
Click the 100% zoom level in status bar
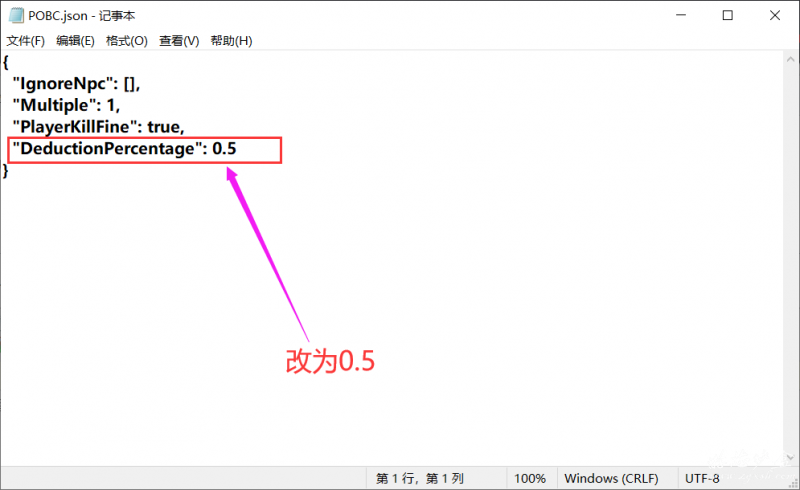point(530,478)
